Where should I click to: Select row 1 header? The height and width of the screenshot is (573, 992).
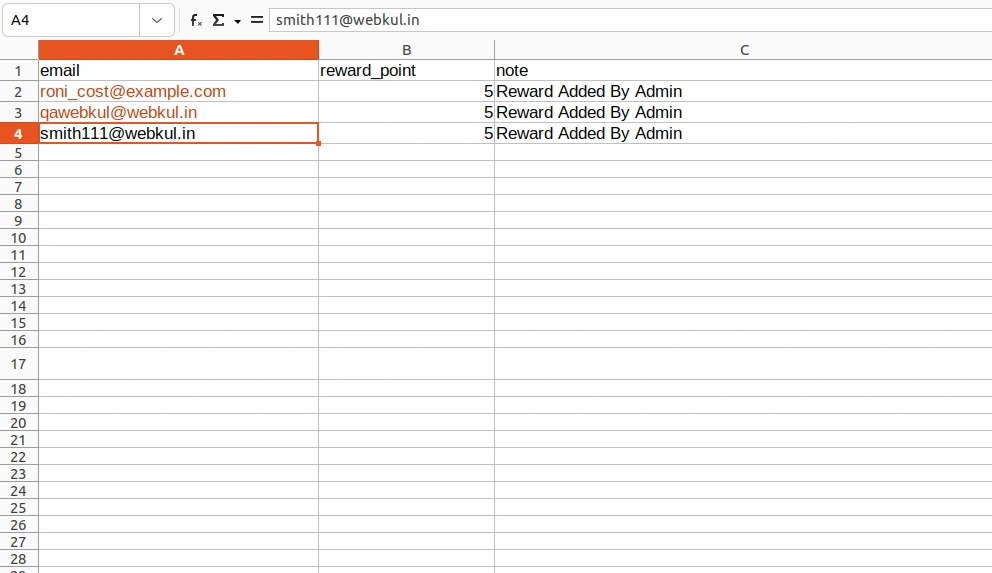point(18,71)
